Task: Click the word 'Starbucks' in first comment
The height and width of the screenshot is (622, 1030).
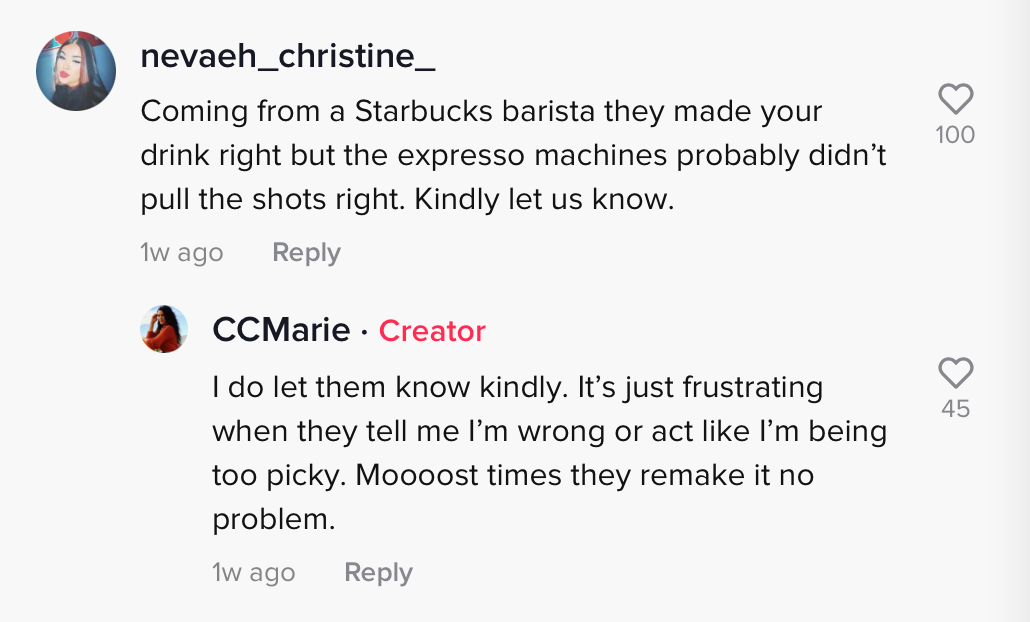Action: click(424, 111)
